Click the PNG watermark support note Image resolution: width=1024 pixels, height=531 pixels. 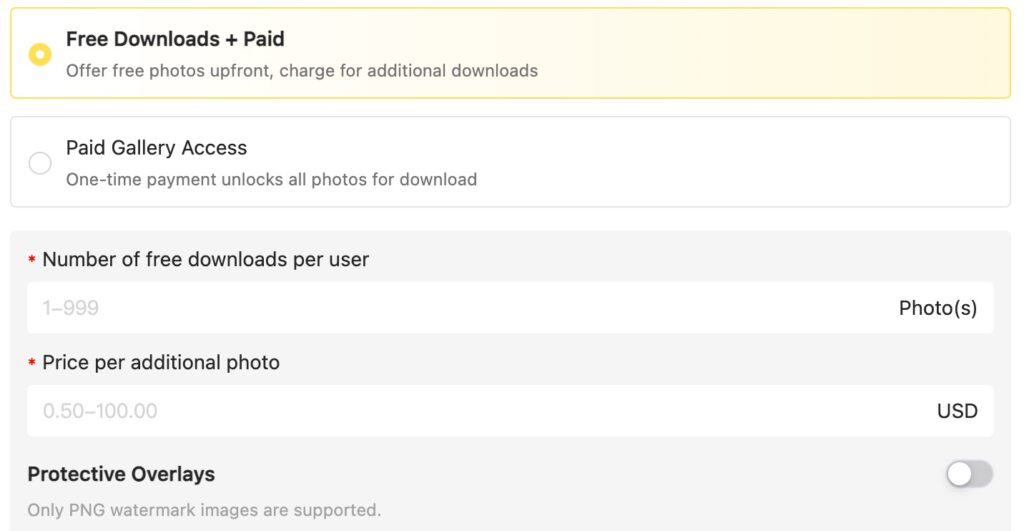[204, 510]
